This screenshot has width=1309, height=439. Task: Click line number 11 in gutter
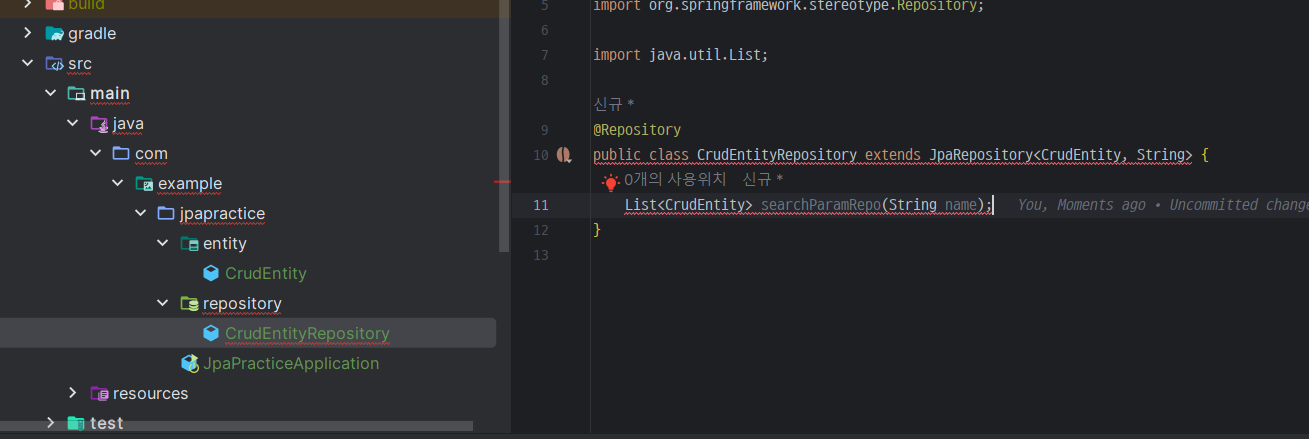541,205
